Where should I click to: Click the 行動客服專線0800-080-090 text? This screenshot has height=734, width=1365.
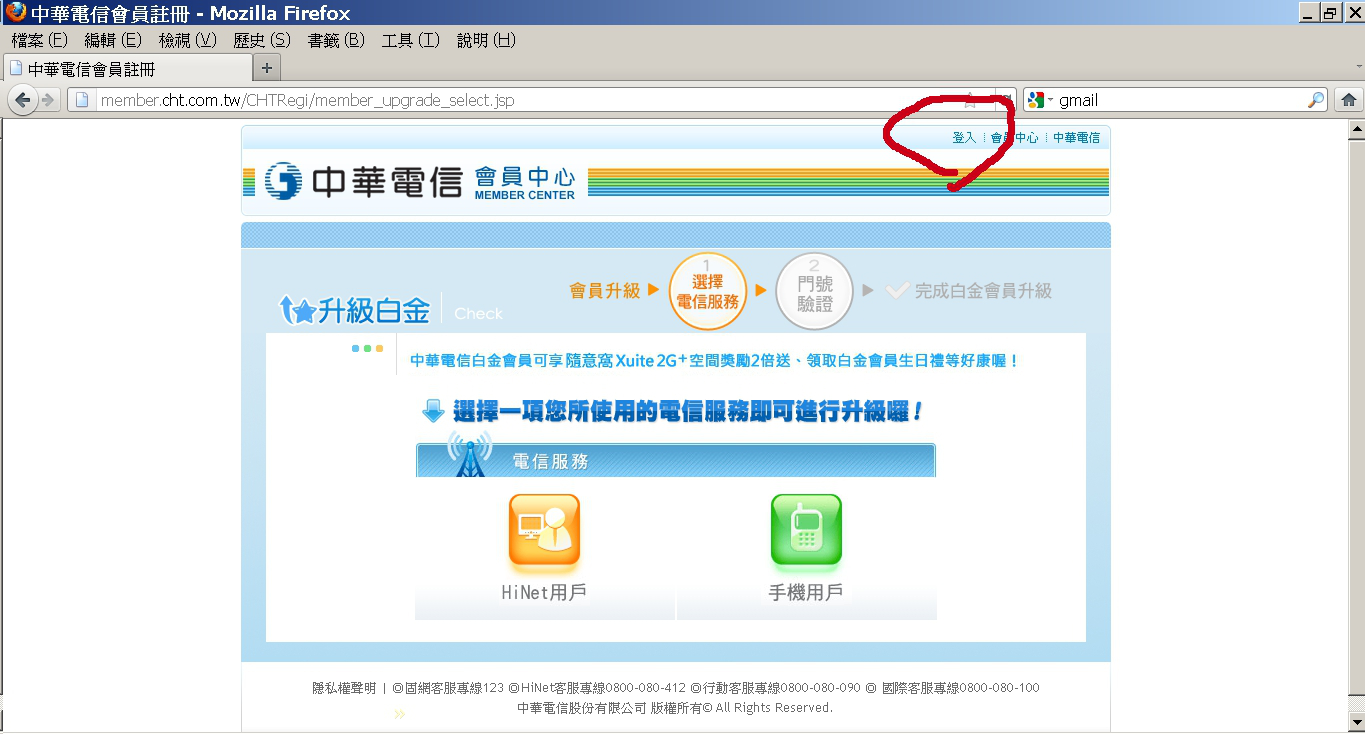coord(775,688)
